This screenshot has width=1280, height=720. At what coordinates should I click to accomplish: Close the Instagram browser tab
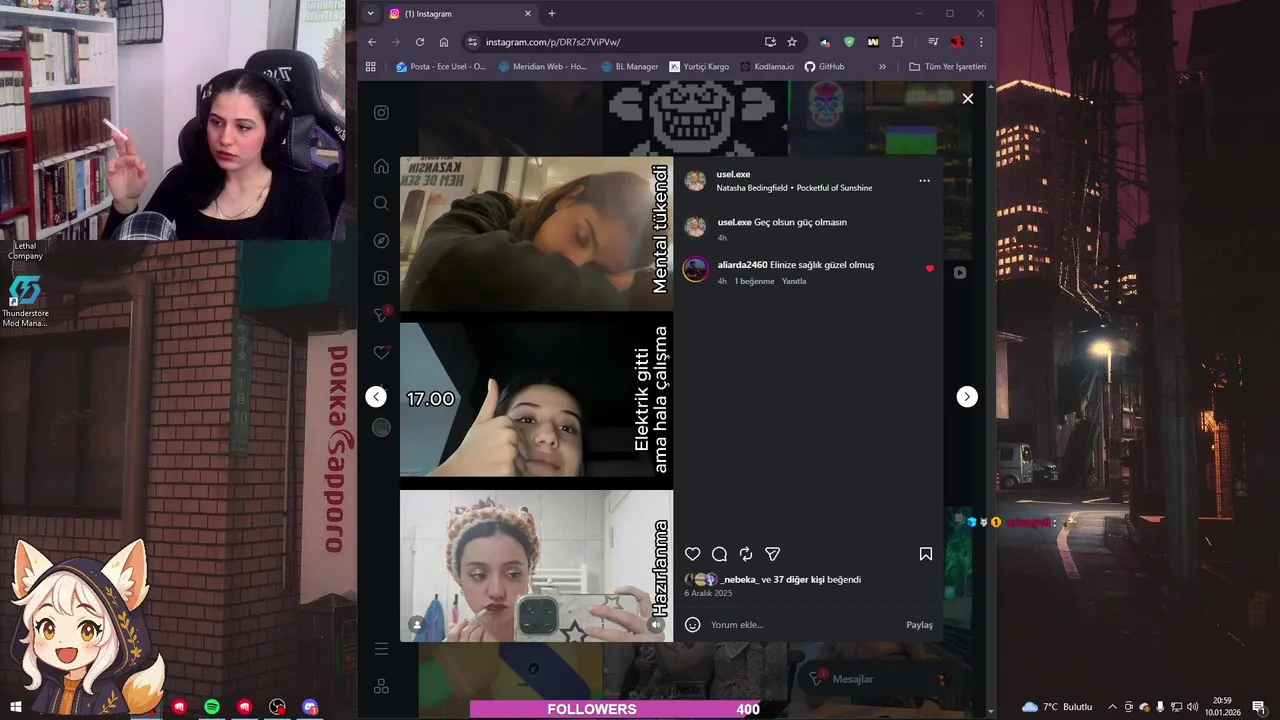tap(528, 14)
